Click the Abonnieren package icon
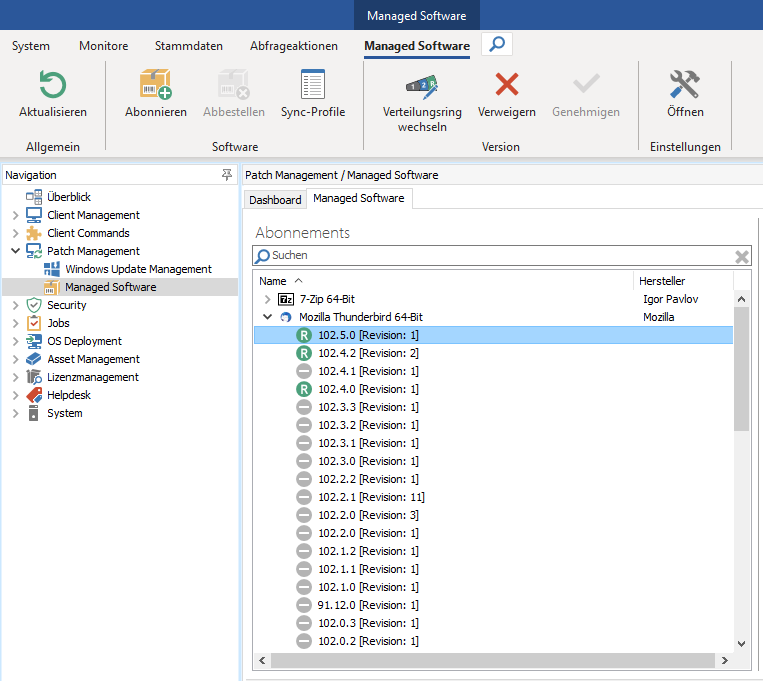 155,84
